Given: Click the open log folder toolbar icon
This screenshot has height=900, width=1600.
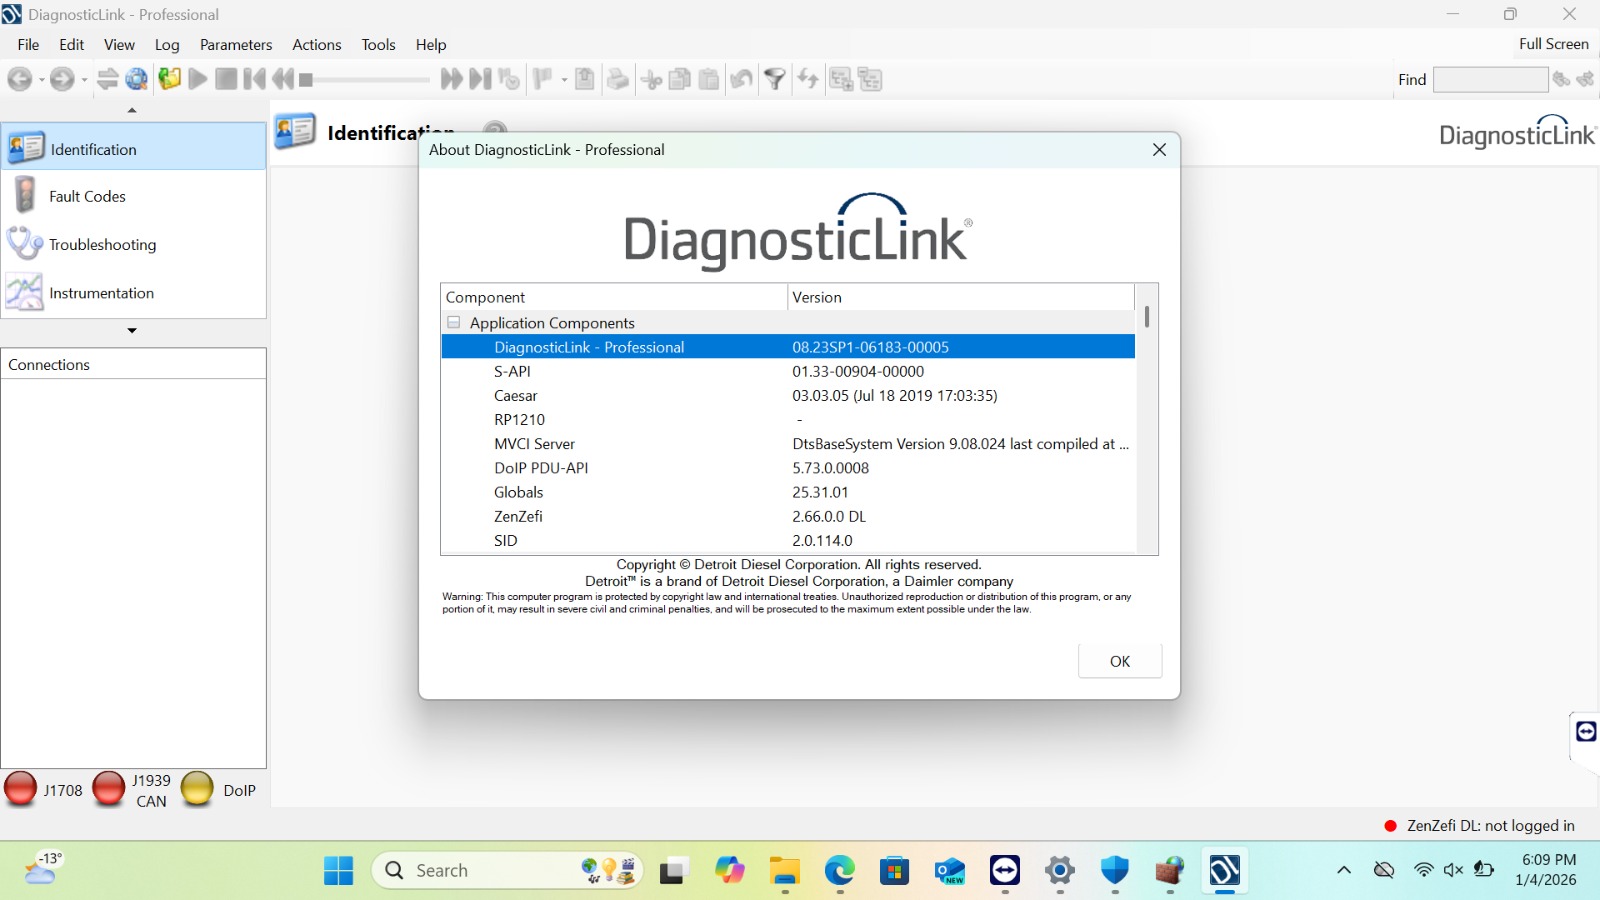Looking at the screenshot, I should point(169,79).
